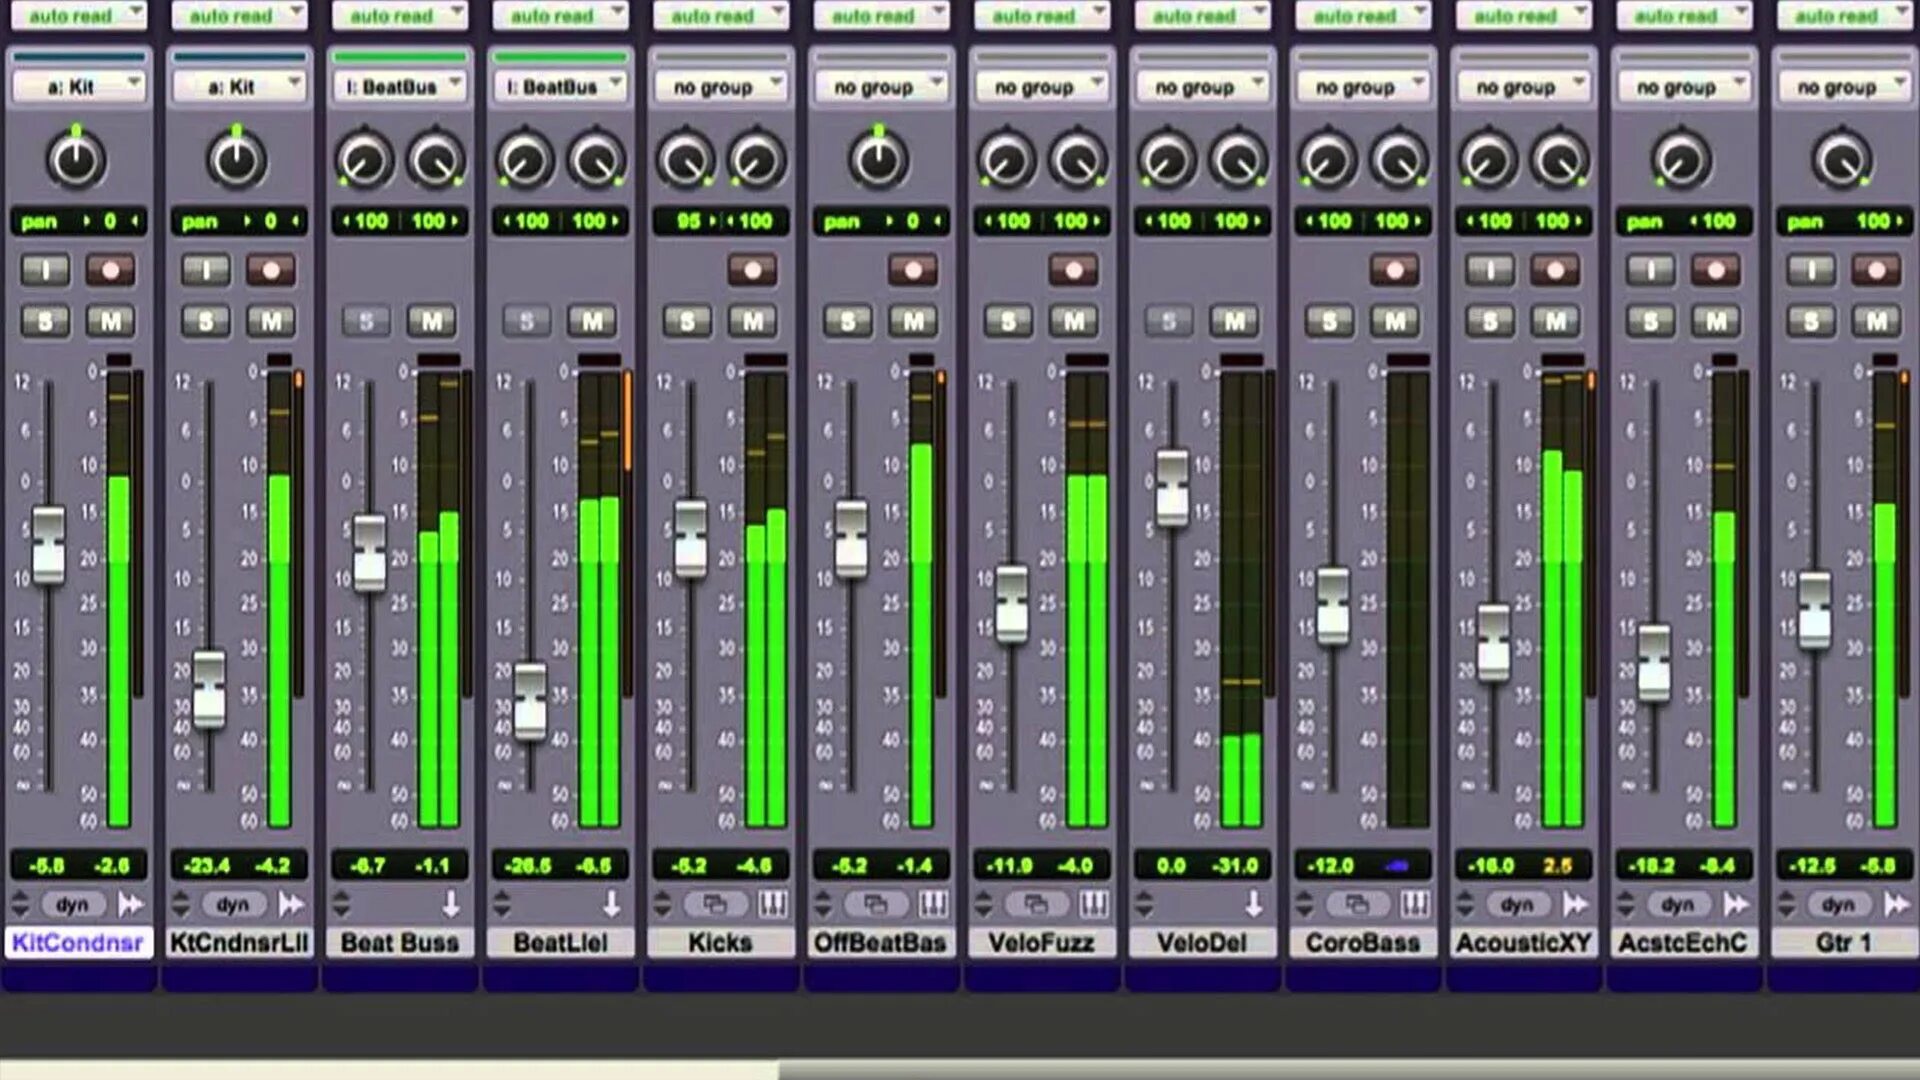Click aux input arrow icon on VeloDel

[1253, 905]
